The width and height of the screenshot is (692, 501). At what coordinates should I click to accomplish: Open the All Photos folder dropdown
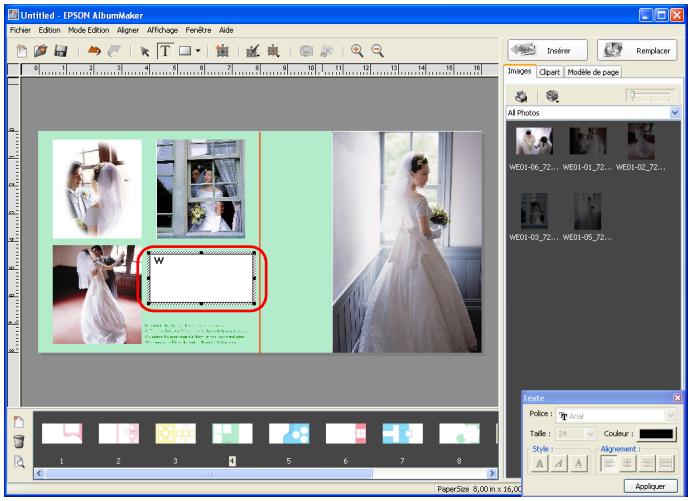[x=675, y=113]
